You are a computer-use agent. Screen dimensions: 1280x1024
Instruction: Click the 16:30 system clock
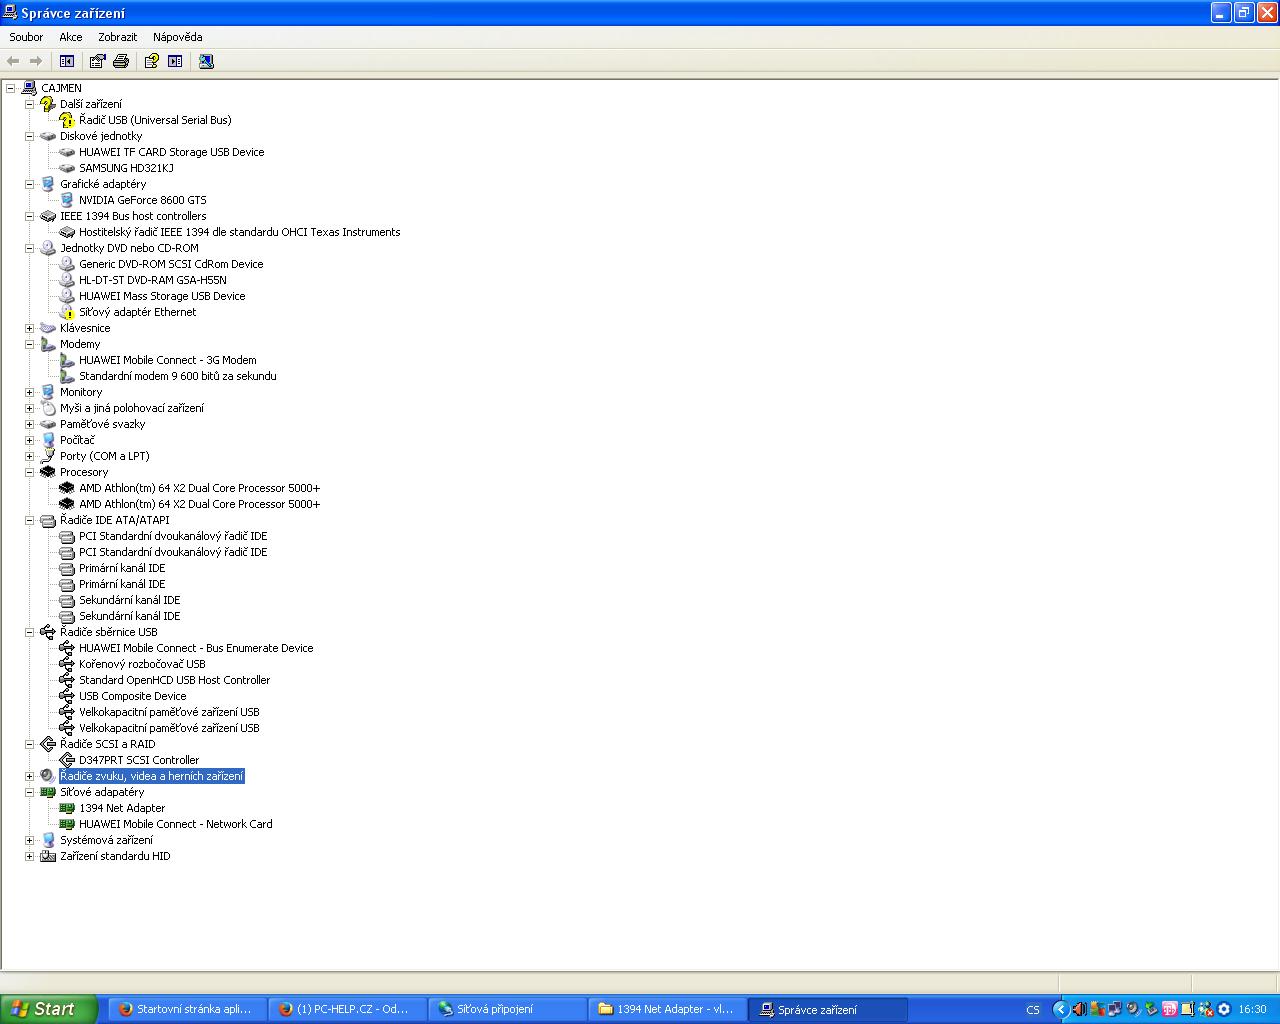pos(1252,1009)
